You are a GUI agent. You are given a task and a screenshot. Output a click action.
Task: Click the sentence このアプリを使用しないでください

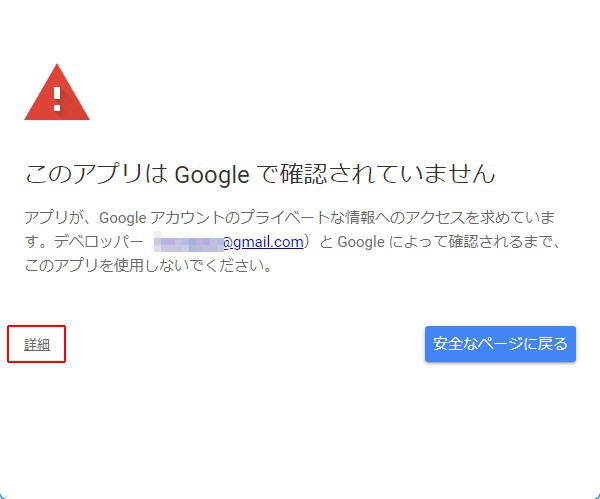(149, 267)
